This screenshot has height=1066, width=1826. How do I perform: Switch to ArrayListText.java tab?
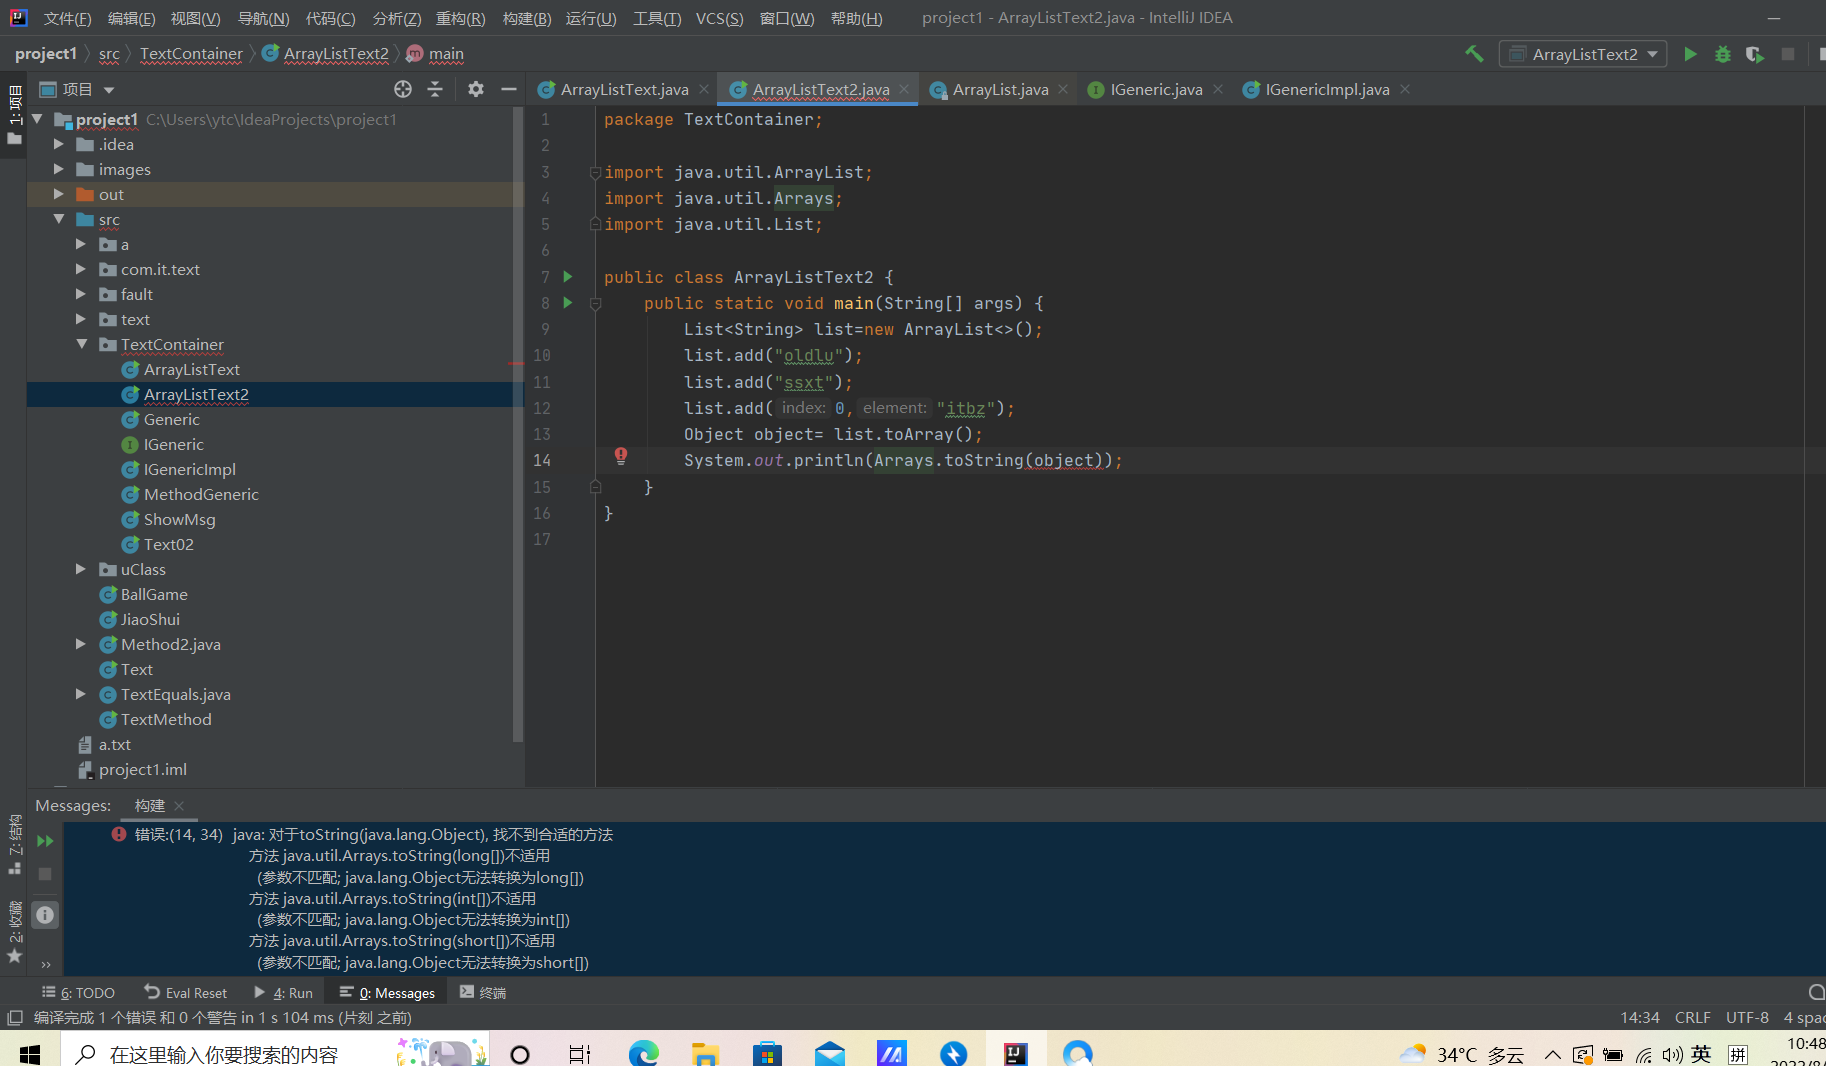point(624,89)
